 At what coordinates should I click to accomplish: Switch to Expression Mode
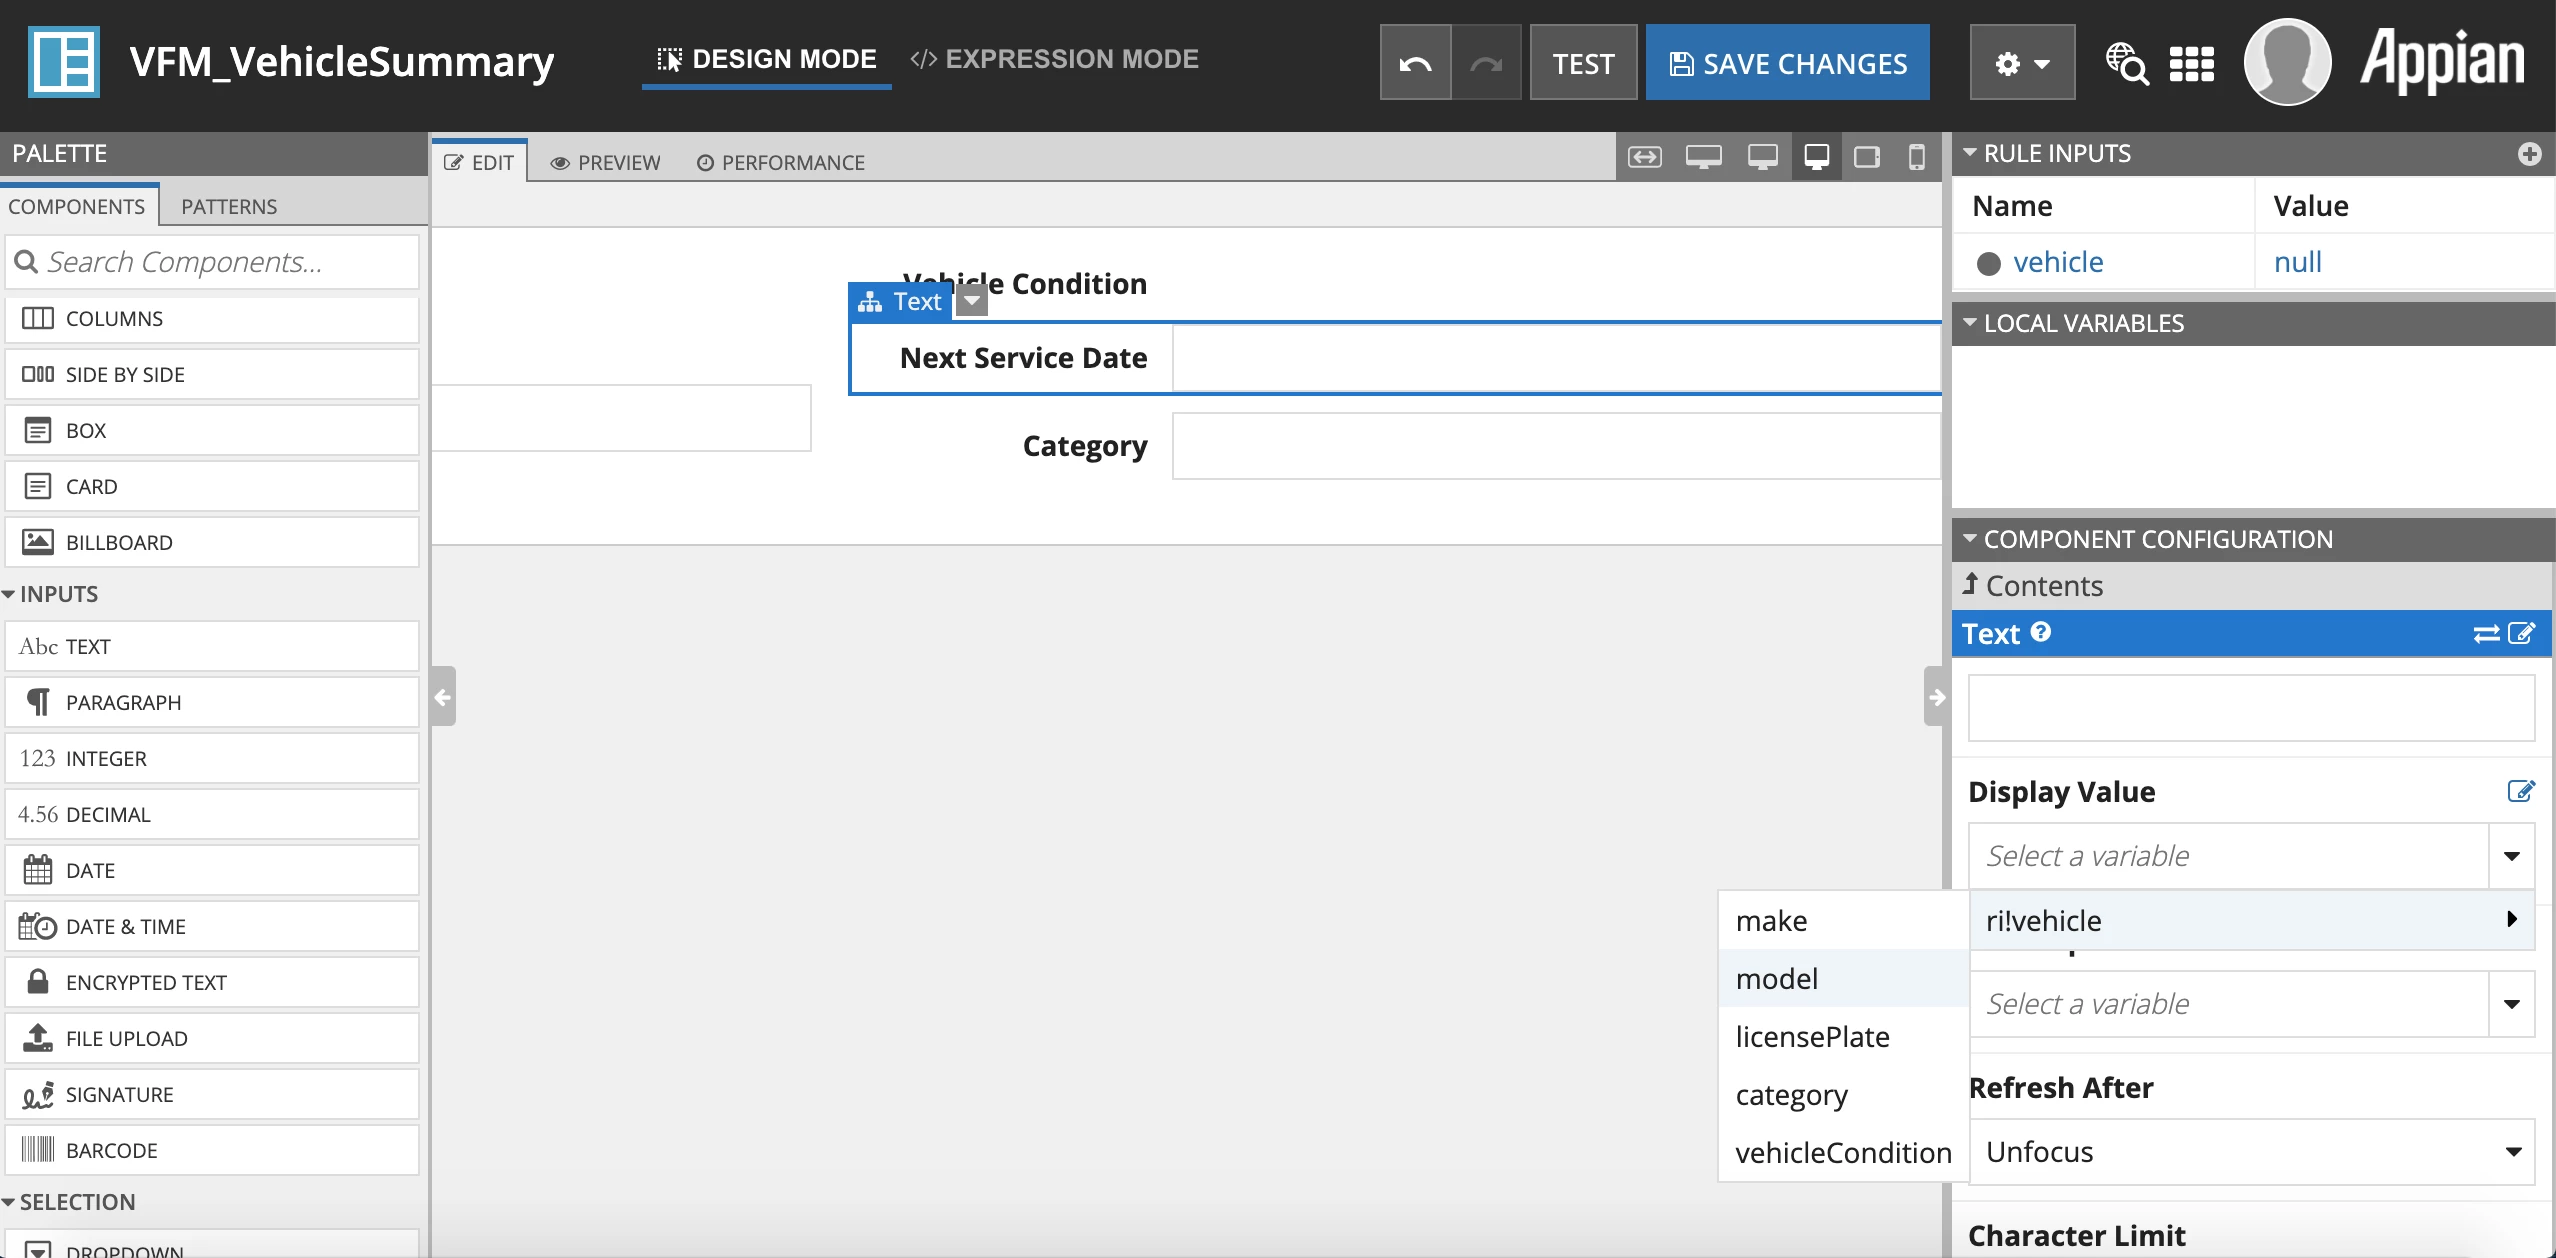click(1054, 60)
